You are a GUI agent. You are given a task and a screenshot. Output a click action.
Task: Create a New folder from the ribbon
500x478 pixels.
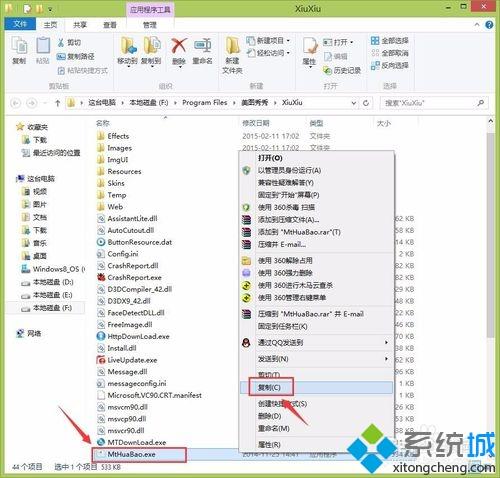[x=232, y=55]
